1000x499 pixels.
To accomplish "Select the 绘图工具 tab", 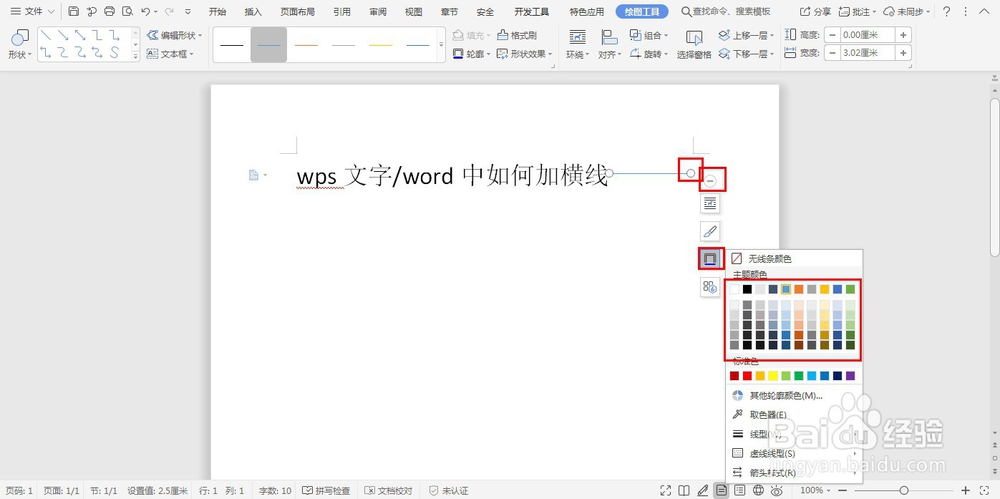I will (642, 11).
